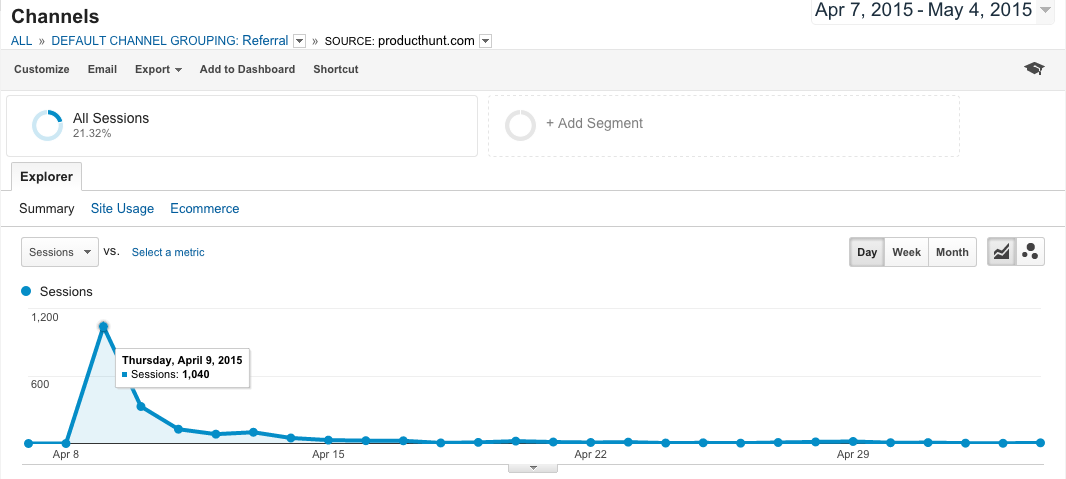Switch to motion chart bubbles icon
Screen dimensions: 1066x479
pyautogui.click(x=1030, y=252)
